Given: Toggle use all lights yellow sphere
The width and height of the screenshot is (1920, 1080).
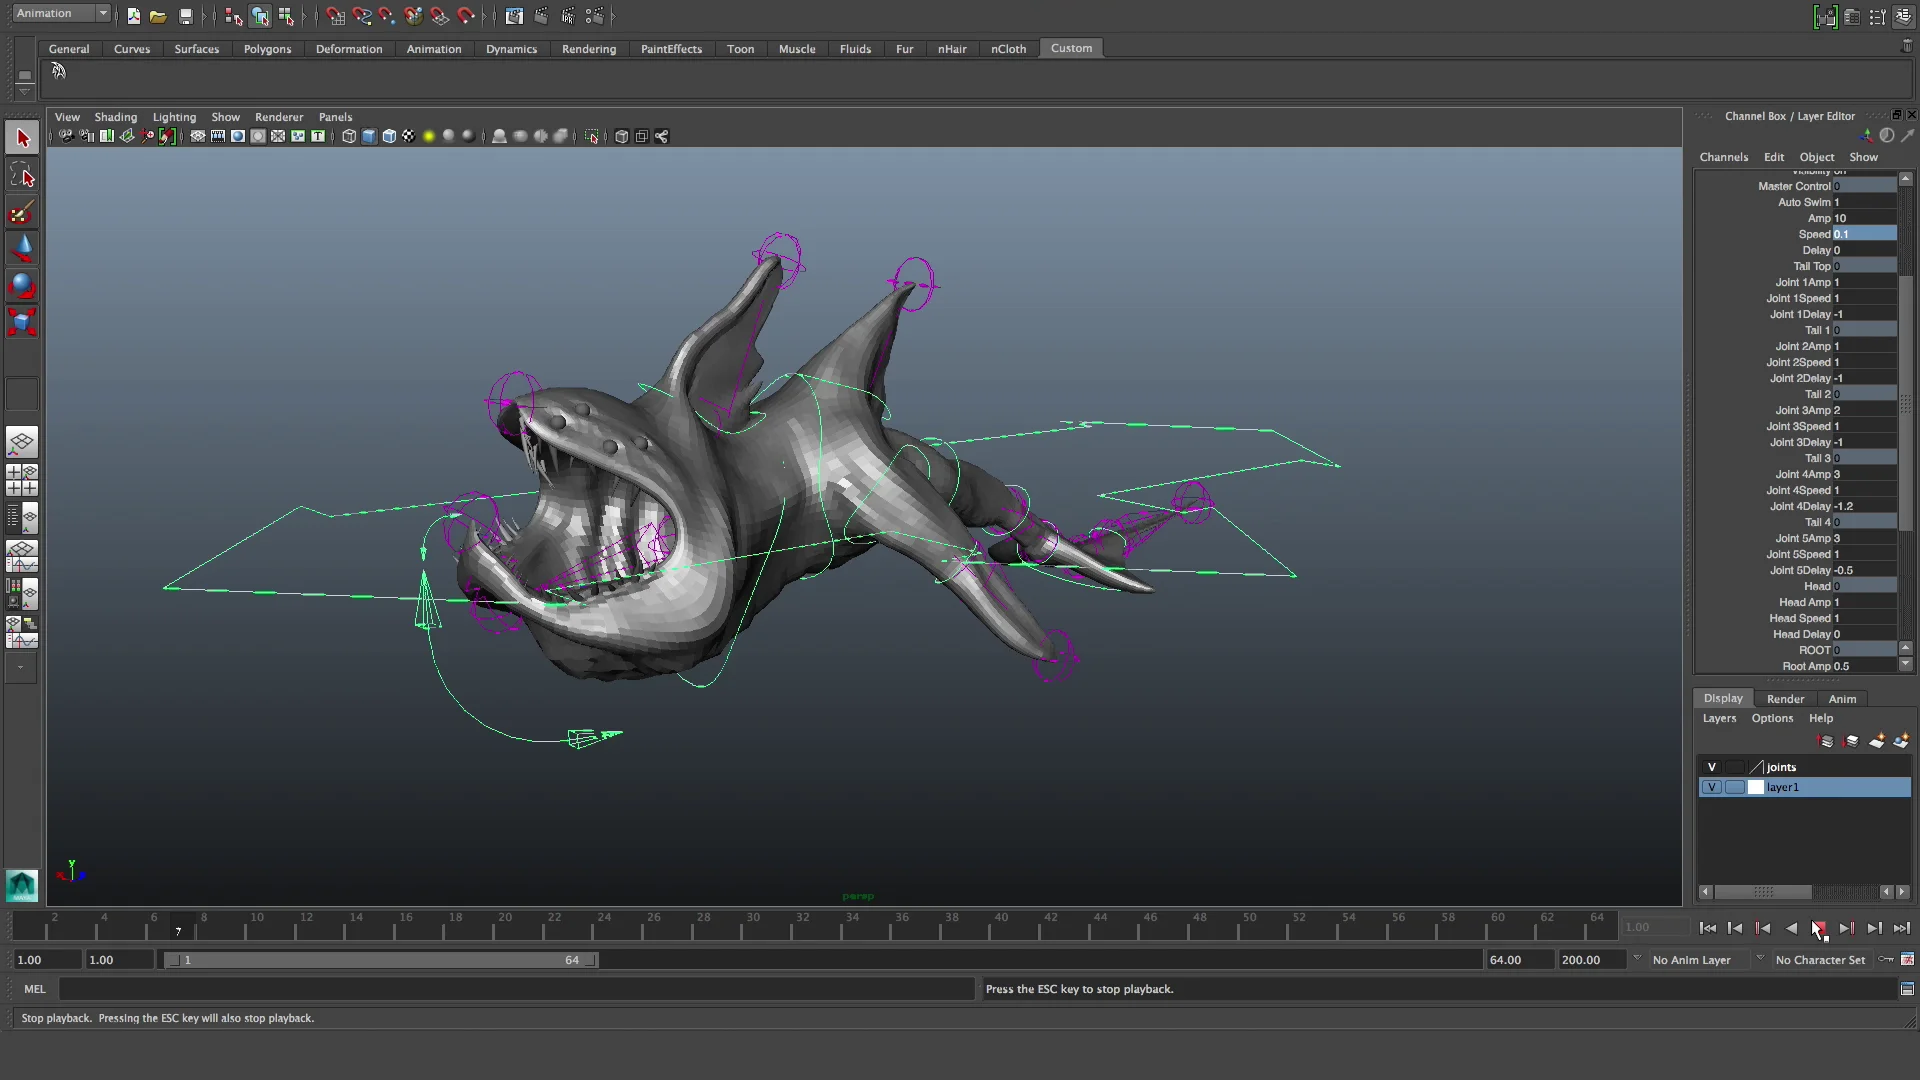Looking at the screenshot, I should point(429,136).
